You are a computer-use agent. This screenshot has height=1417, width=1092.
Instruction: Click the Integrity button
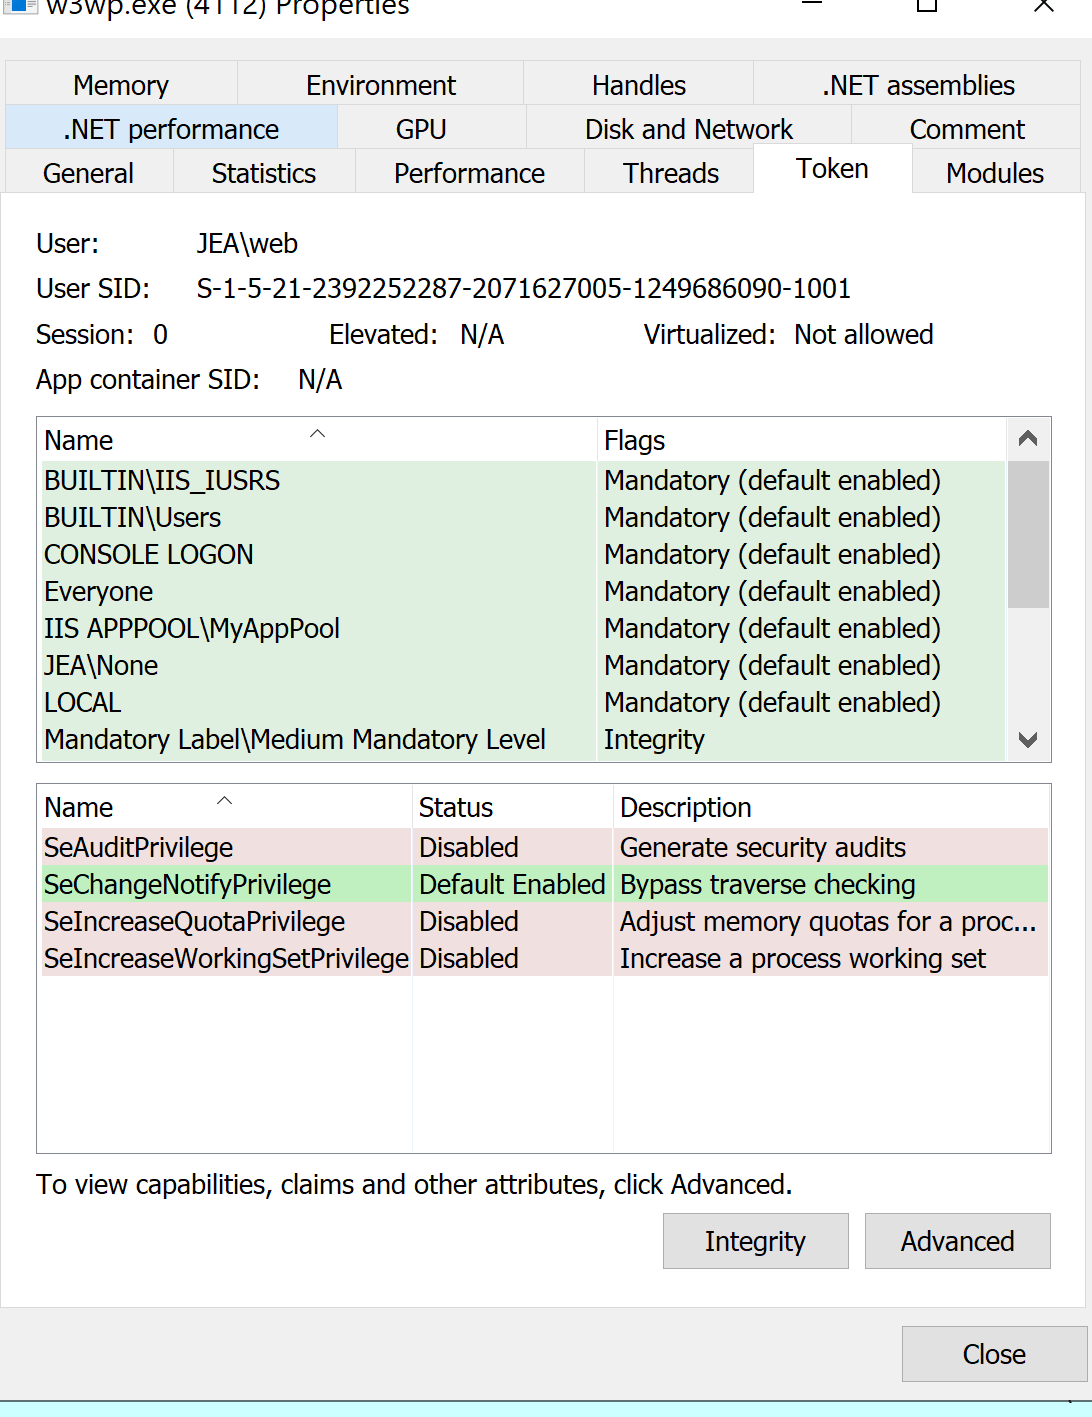pos(755,1241)
